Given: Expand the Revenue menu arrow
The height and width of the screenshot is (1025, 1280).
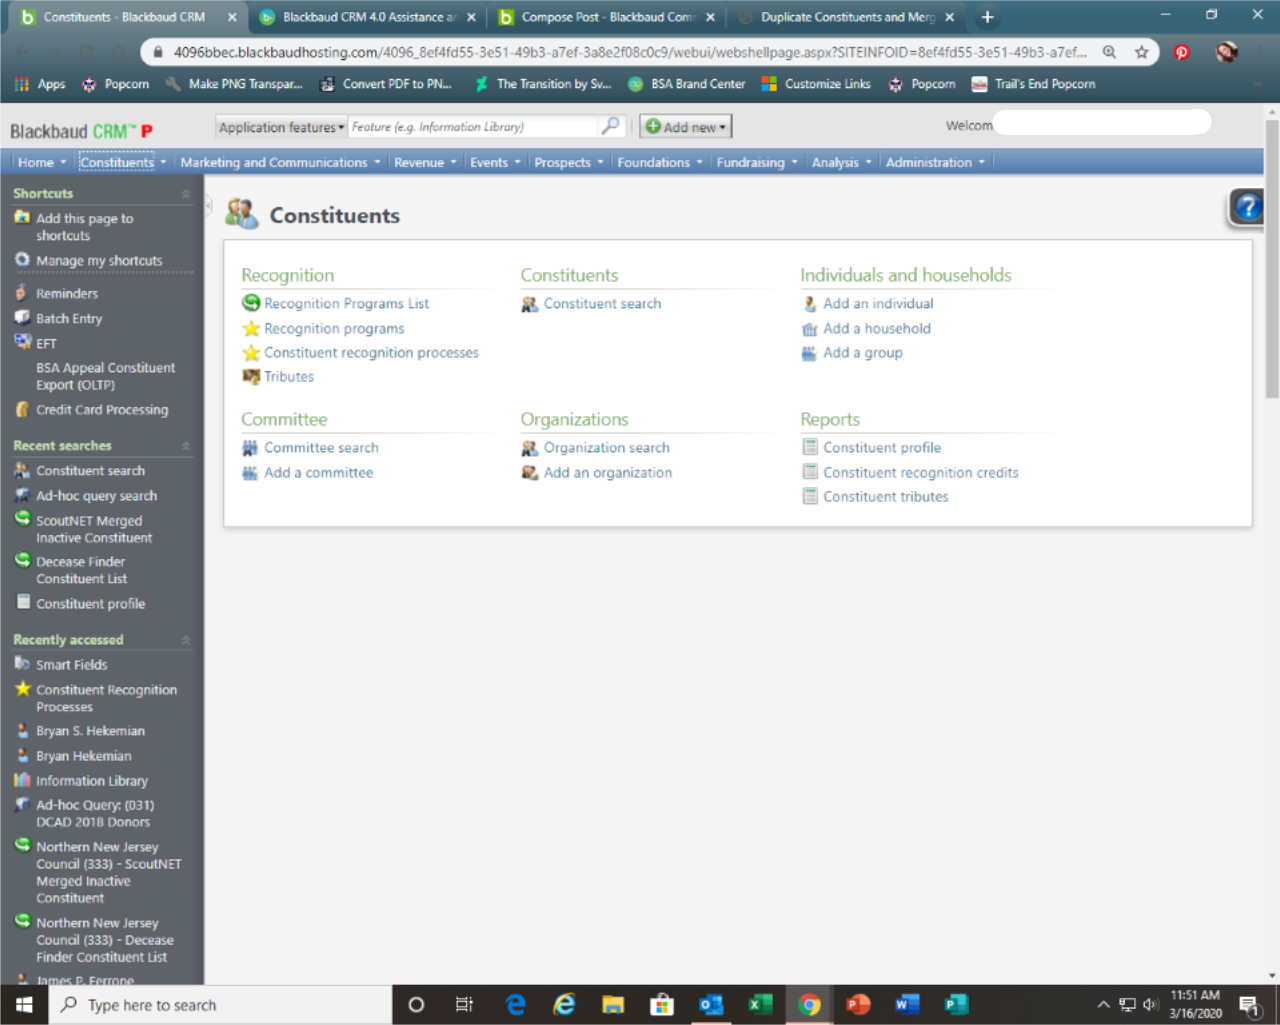Looking at the screenshot, I should [453, 162].
